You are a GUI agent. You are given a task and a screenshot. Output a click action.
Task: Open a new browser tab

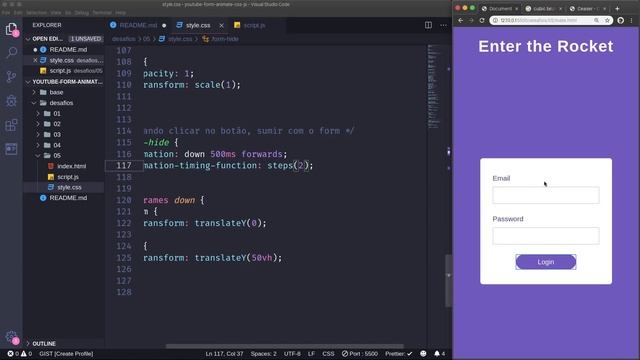point(617,8)
